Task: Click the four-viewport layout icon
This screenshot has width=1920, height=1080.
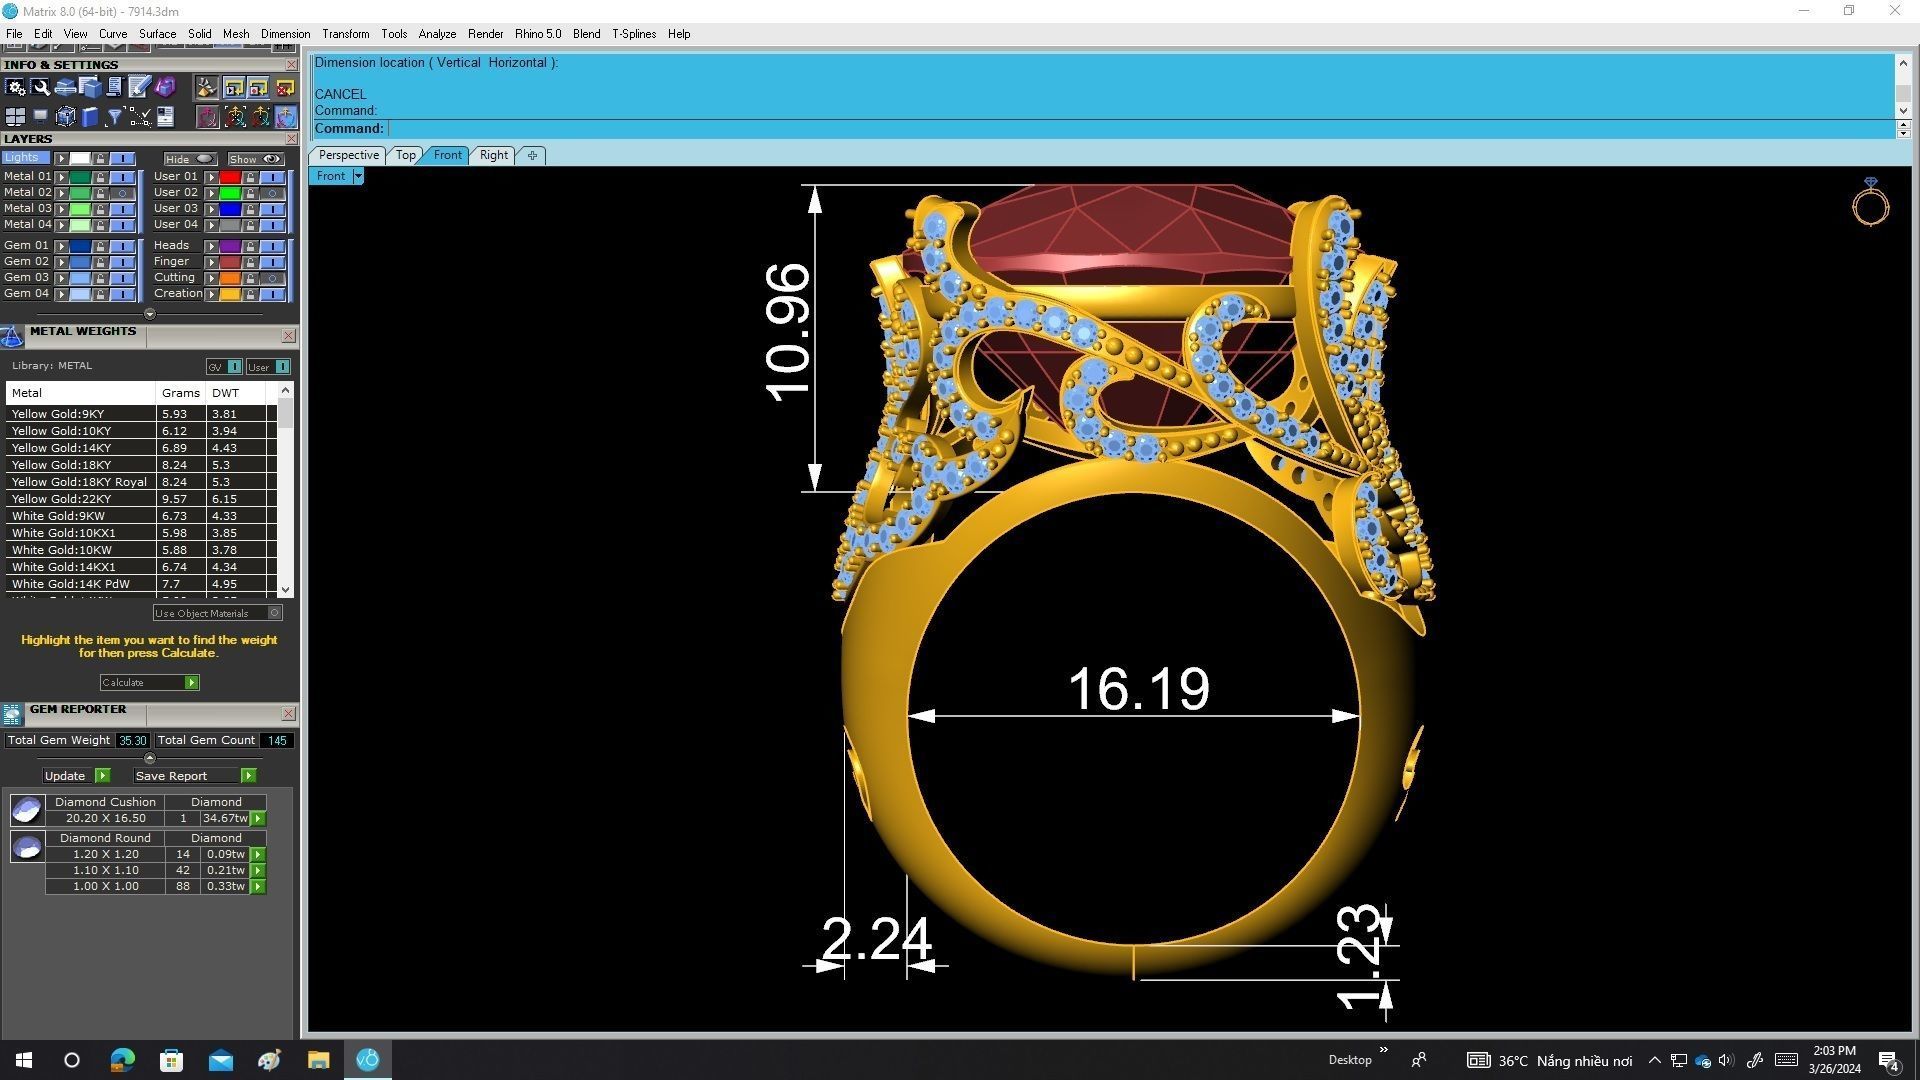Action: click(15, 117)
